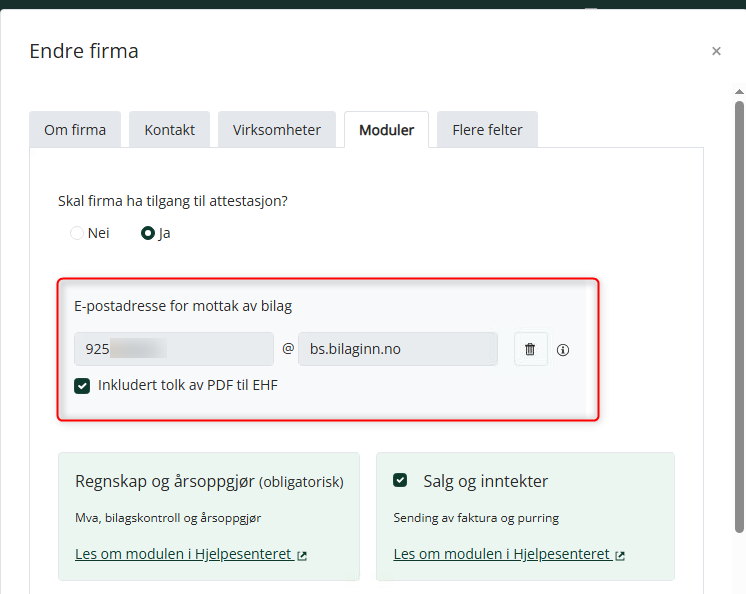Select Ja for attestasjon access
Screen dimensions: 746x594
[147, 233]
